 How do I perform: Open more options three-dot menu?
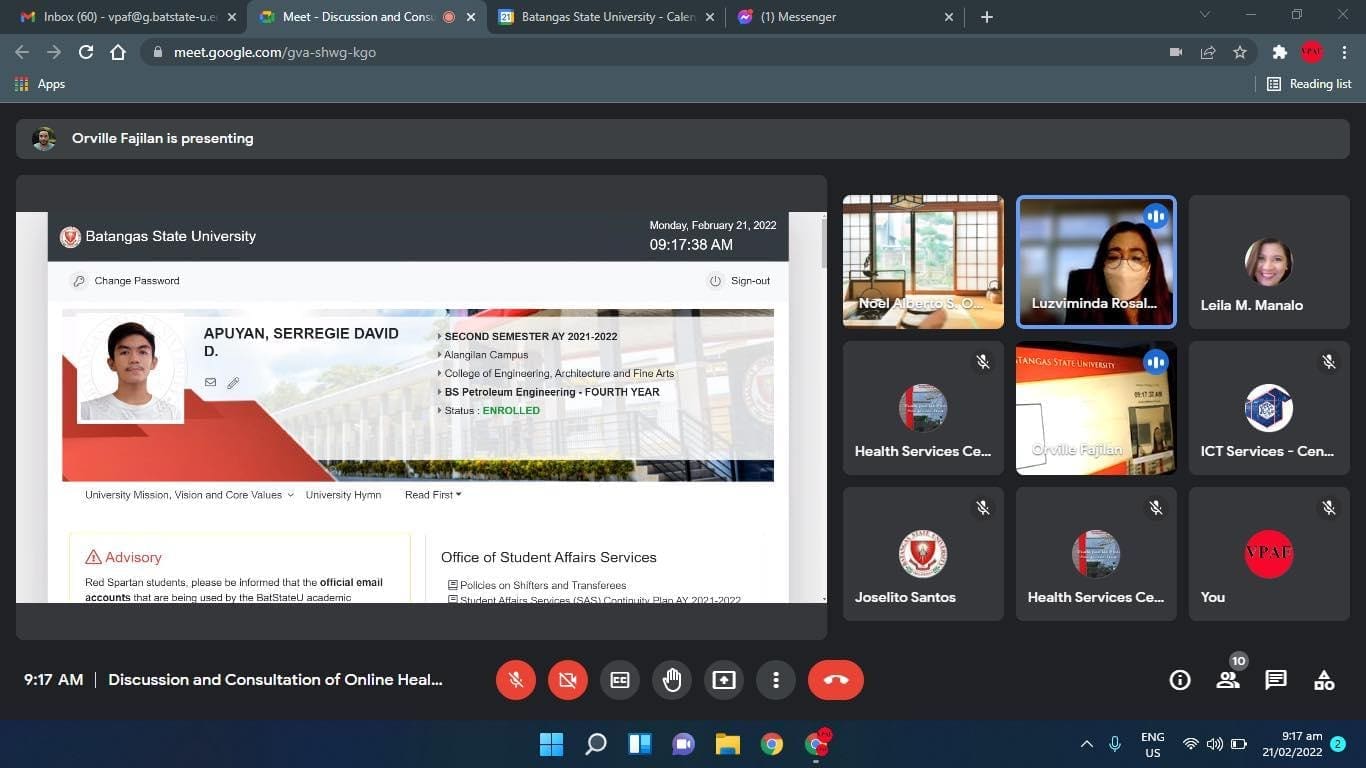776,680
